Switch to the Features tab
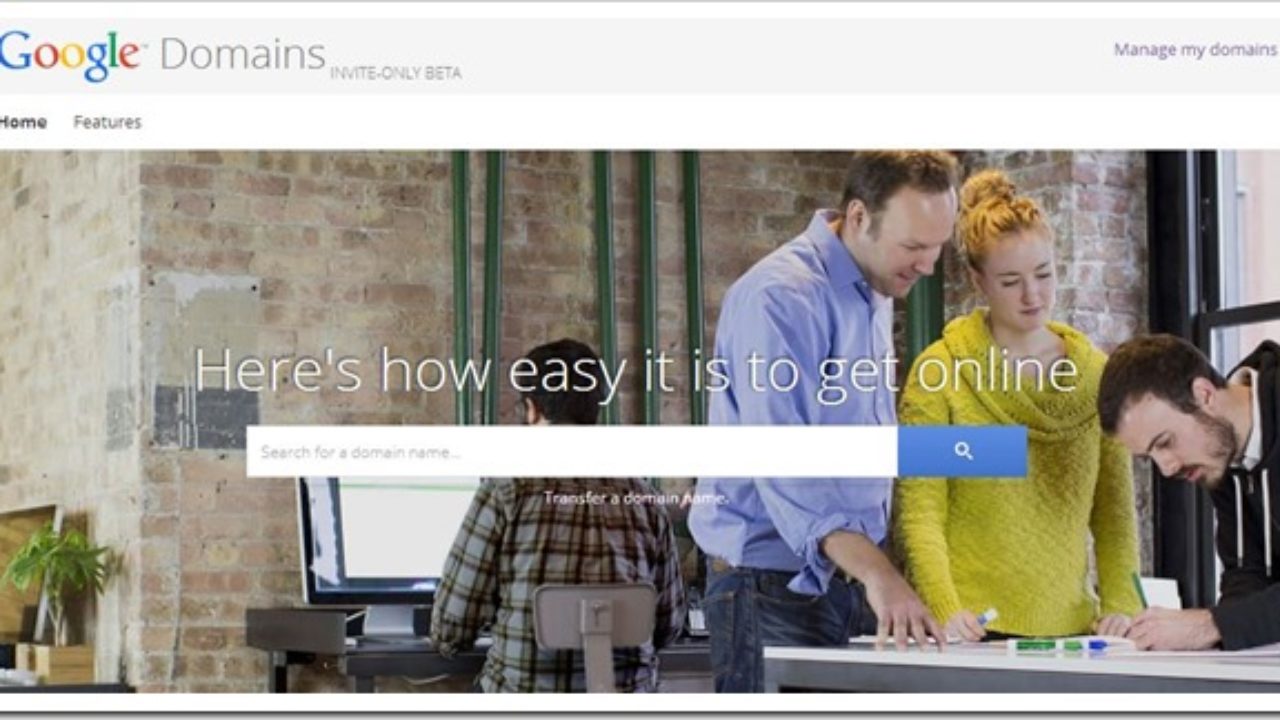This screenshot has width=1280, height=720. (x=107, y=122)
